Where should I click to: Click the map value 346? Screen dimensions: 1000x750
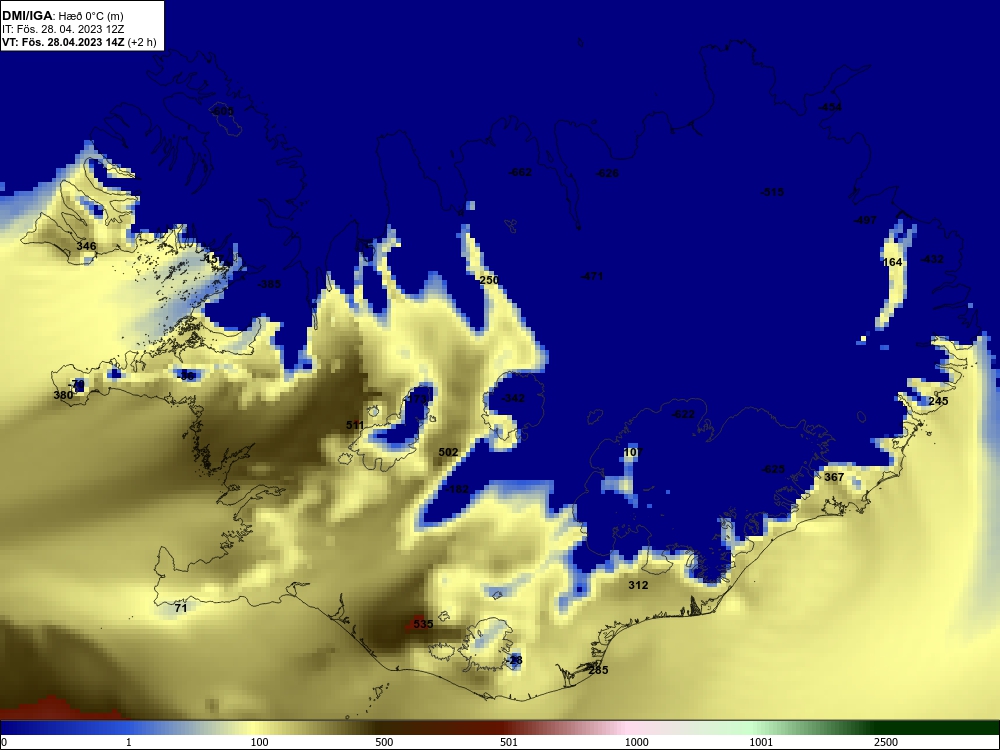pos(86,246)
